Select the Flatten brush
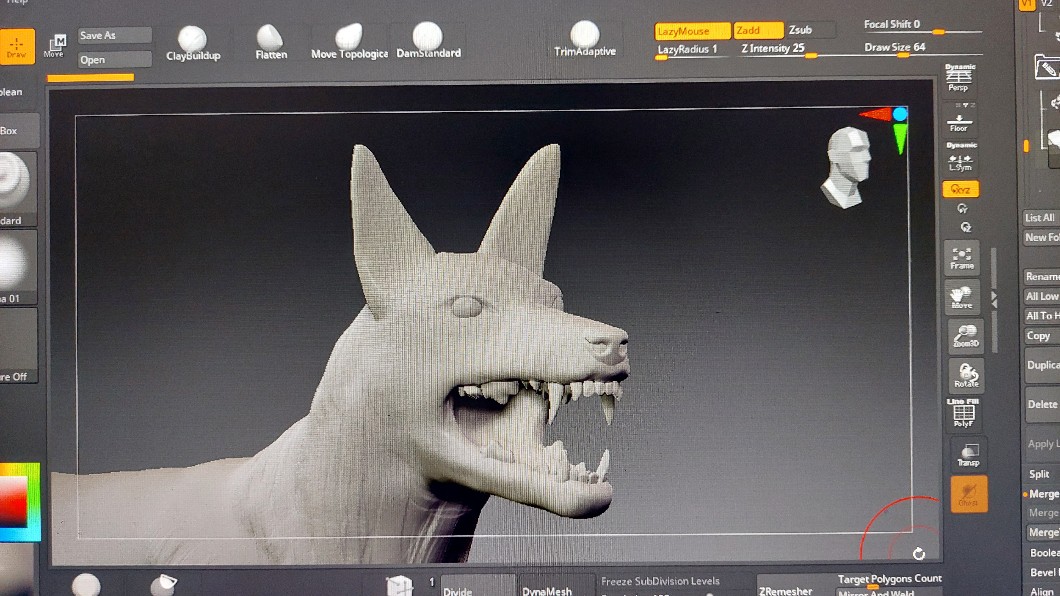Image resolution: width=1060 pixels, height=596 pixels. click(270, 43)
